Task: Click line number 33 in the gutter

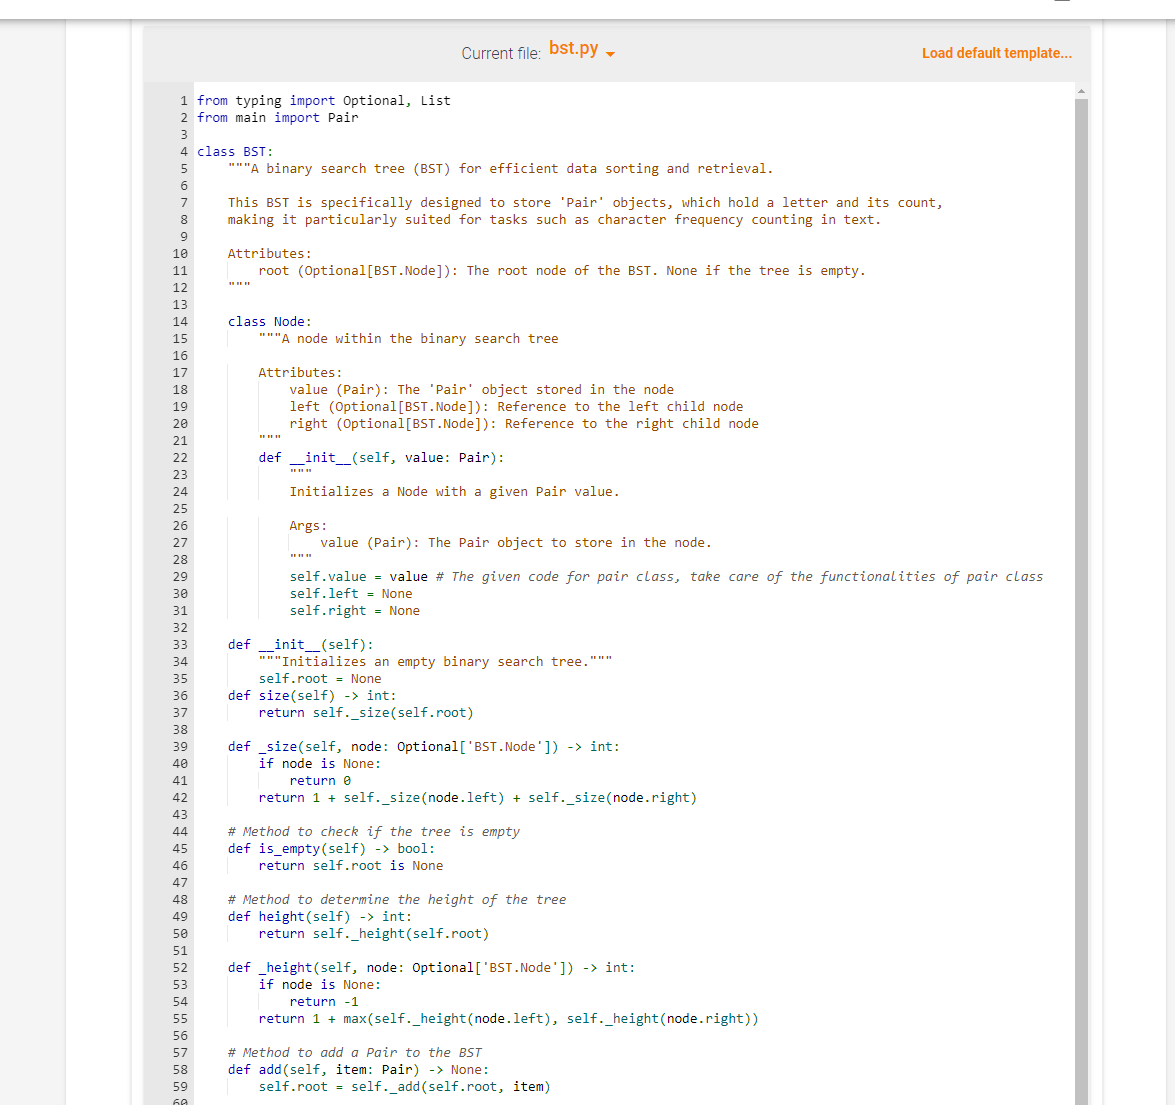Action: (179, 644)
